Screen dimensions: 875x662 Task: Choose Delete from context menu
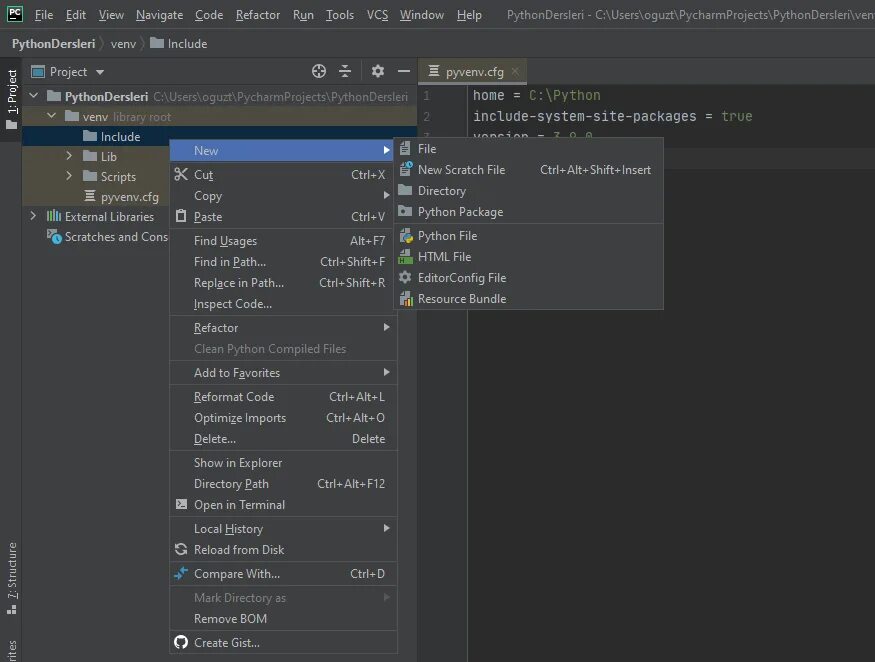point(283,439)
